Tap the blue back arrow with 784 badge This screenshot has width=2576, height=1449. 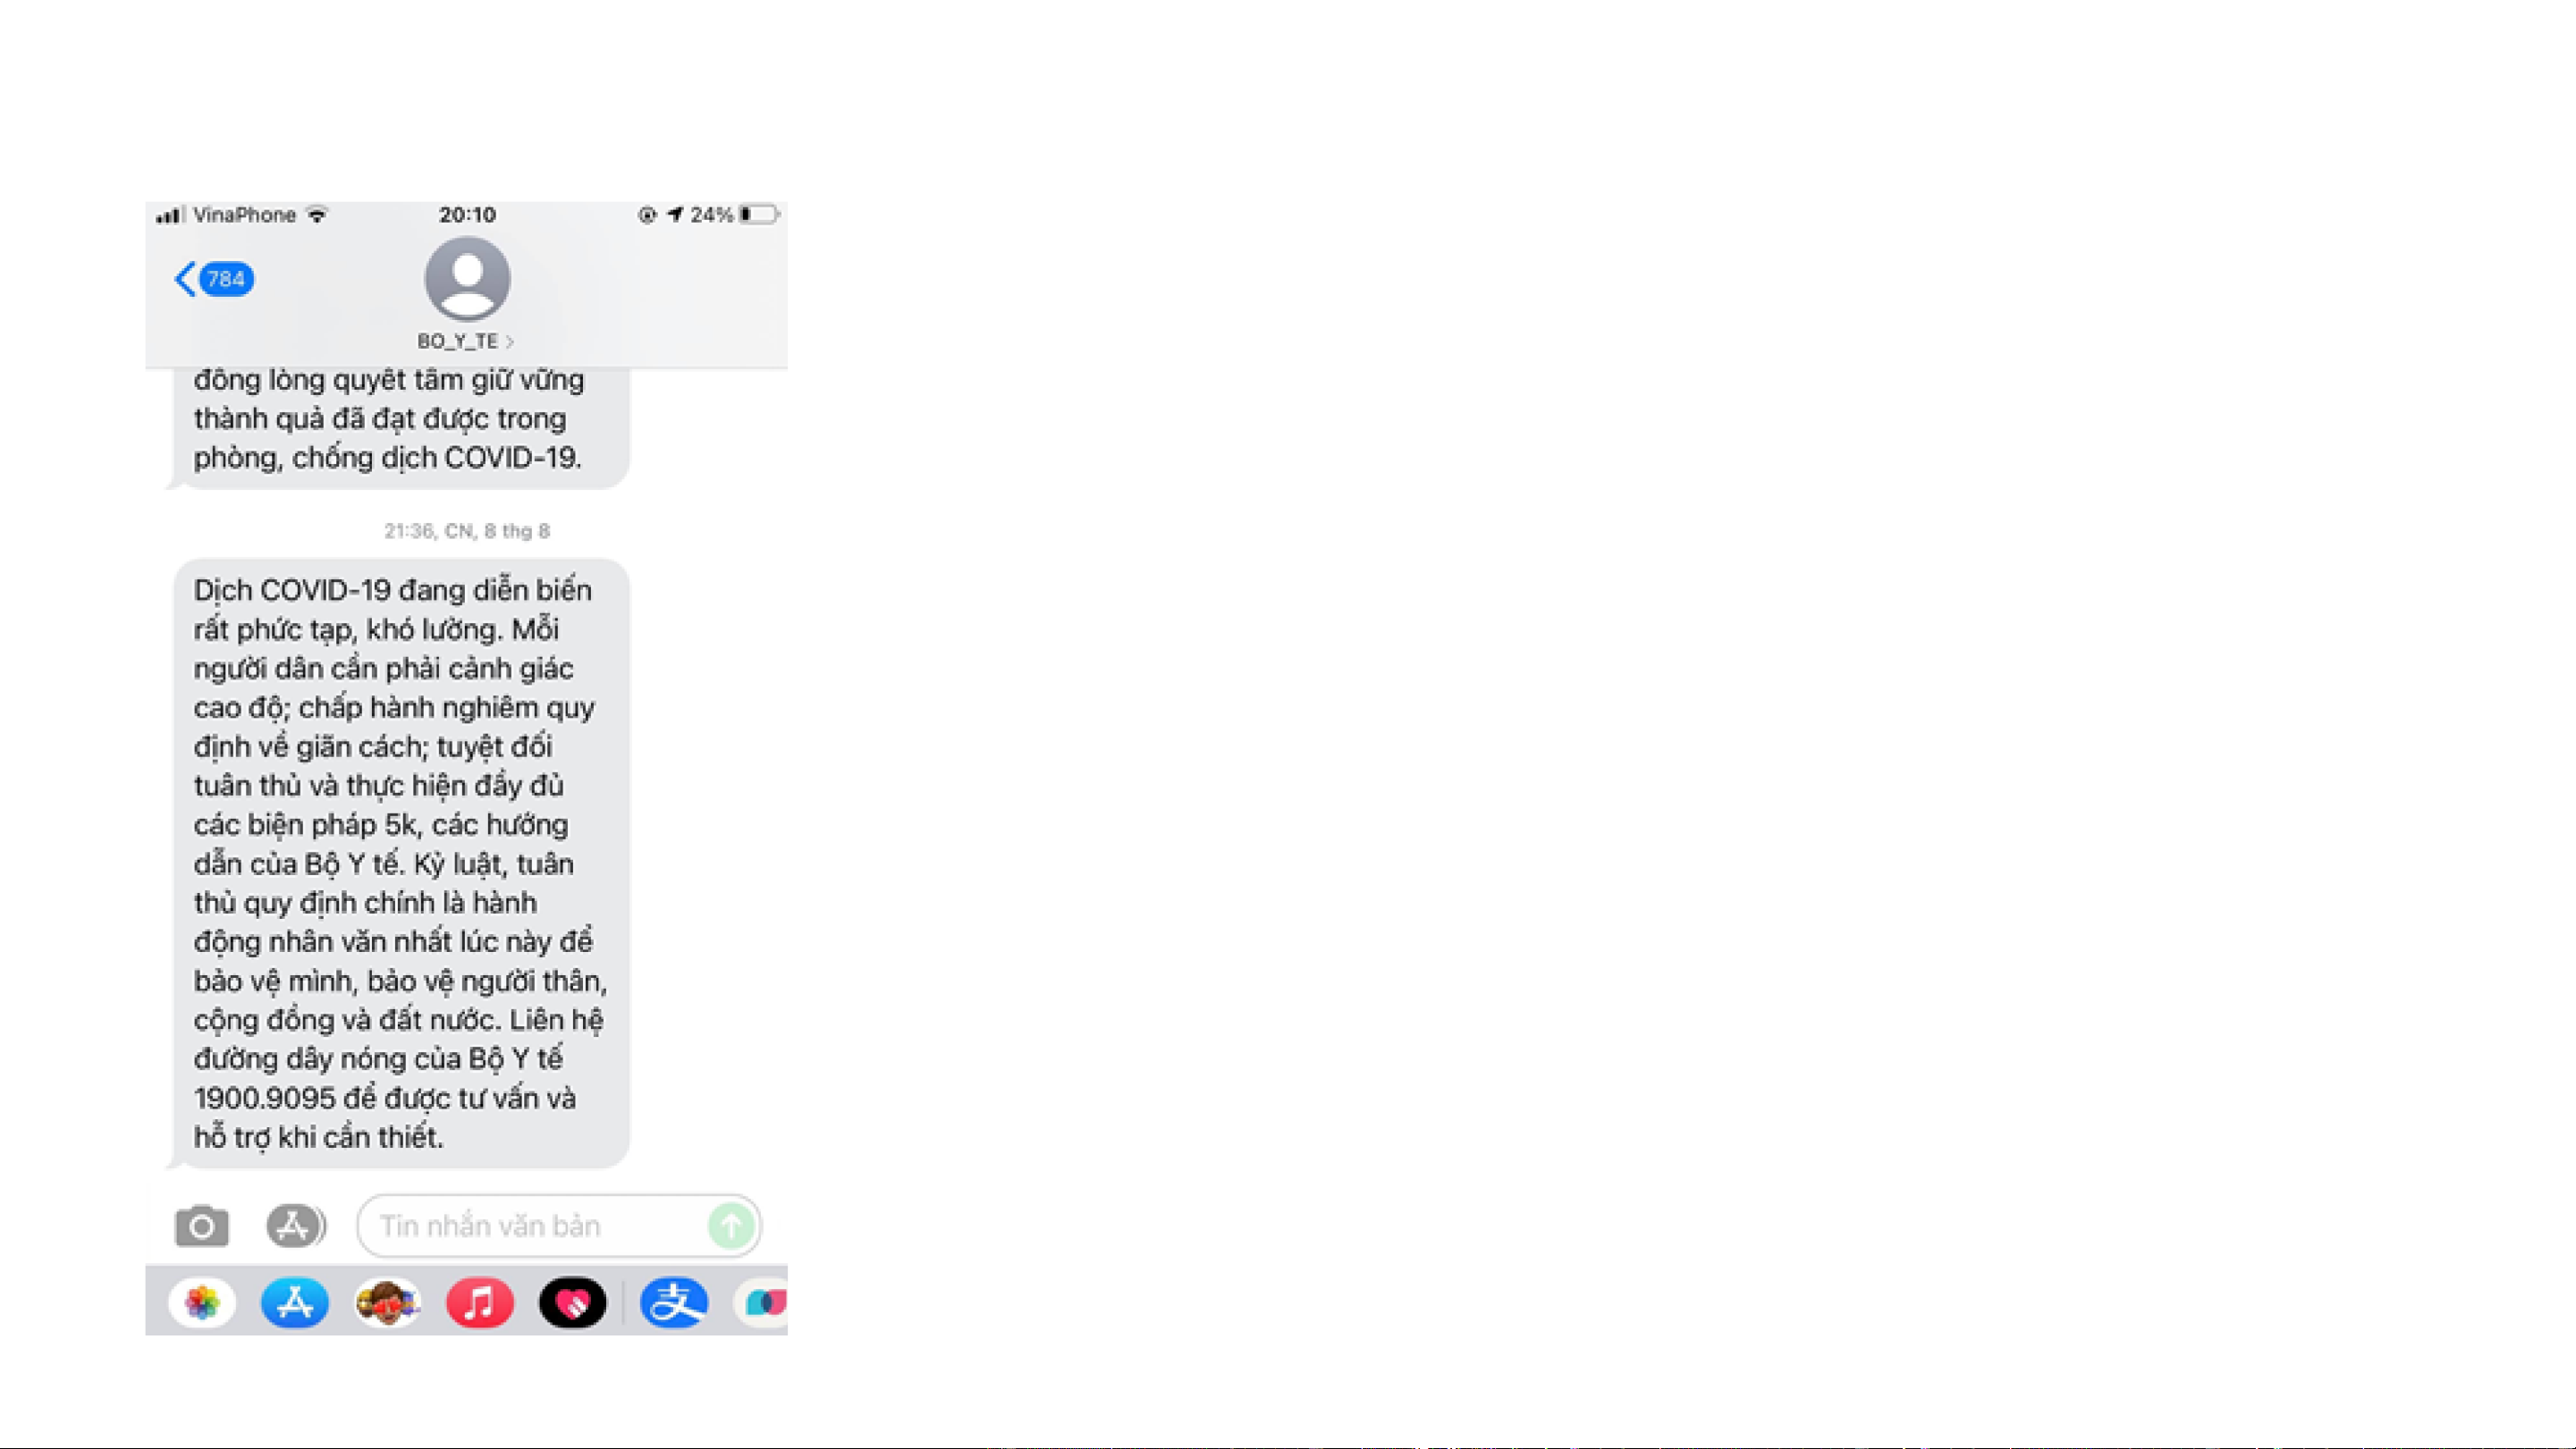click(214, 279)
